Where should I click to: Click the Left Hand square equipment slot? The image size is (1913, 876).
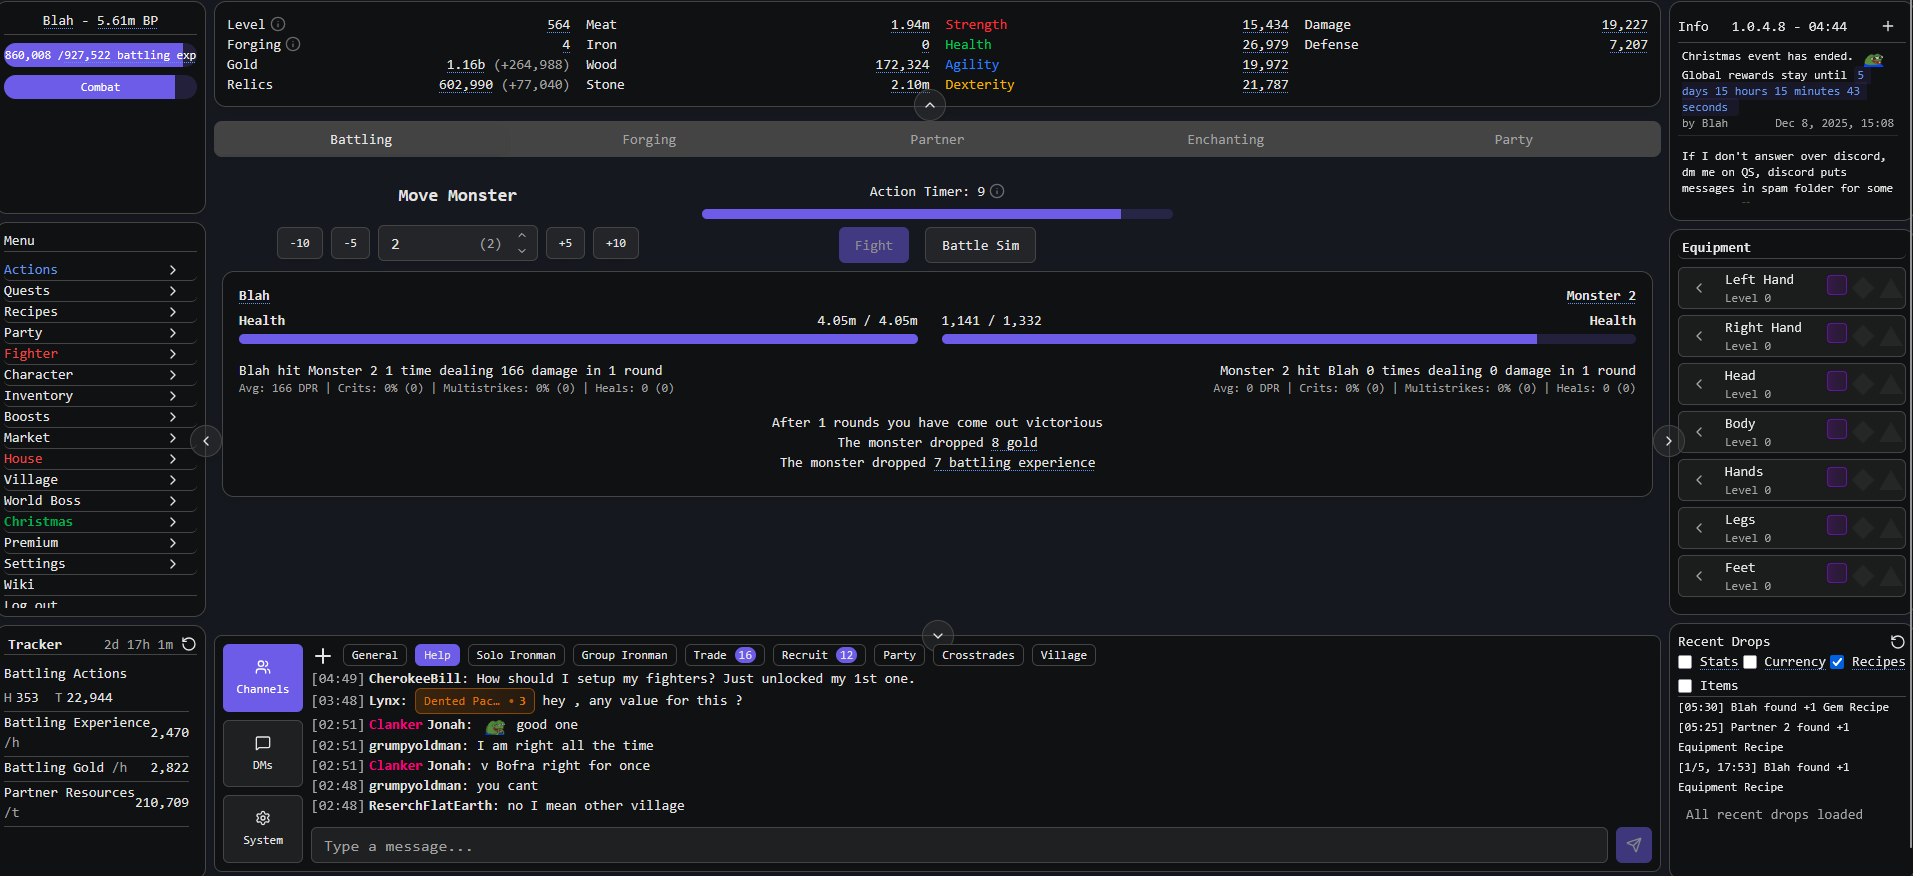[1837, 285]
